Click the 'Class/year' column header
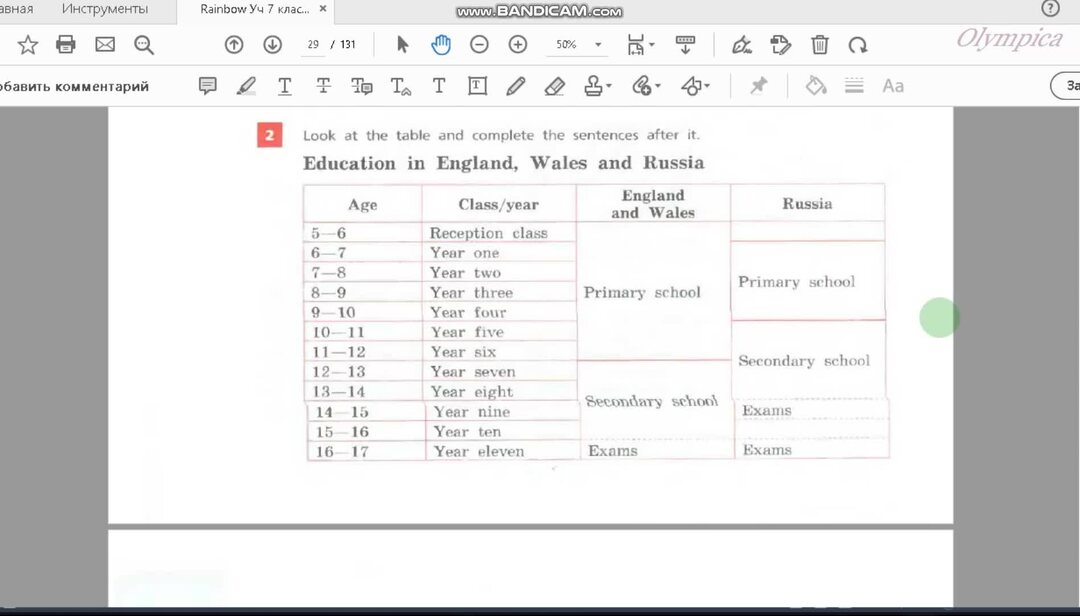This screenshot has width=1080, height=616. (x=499, y=205)
